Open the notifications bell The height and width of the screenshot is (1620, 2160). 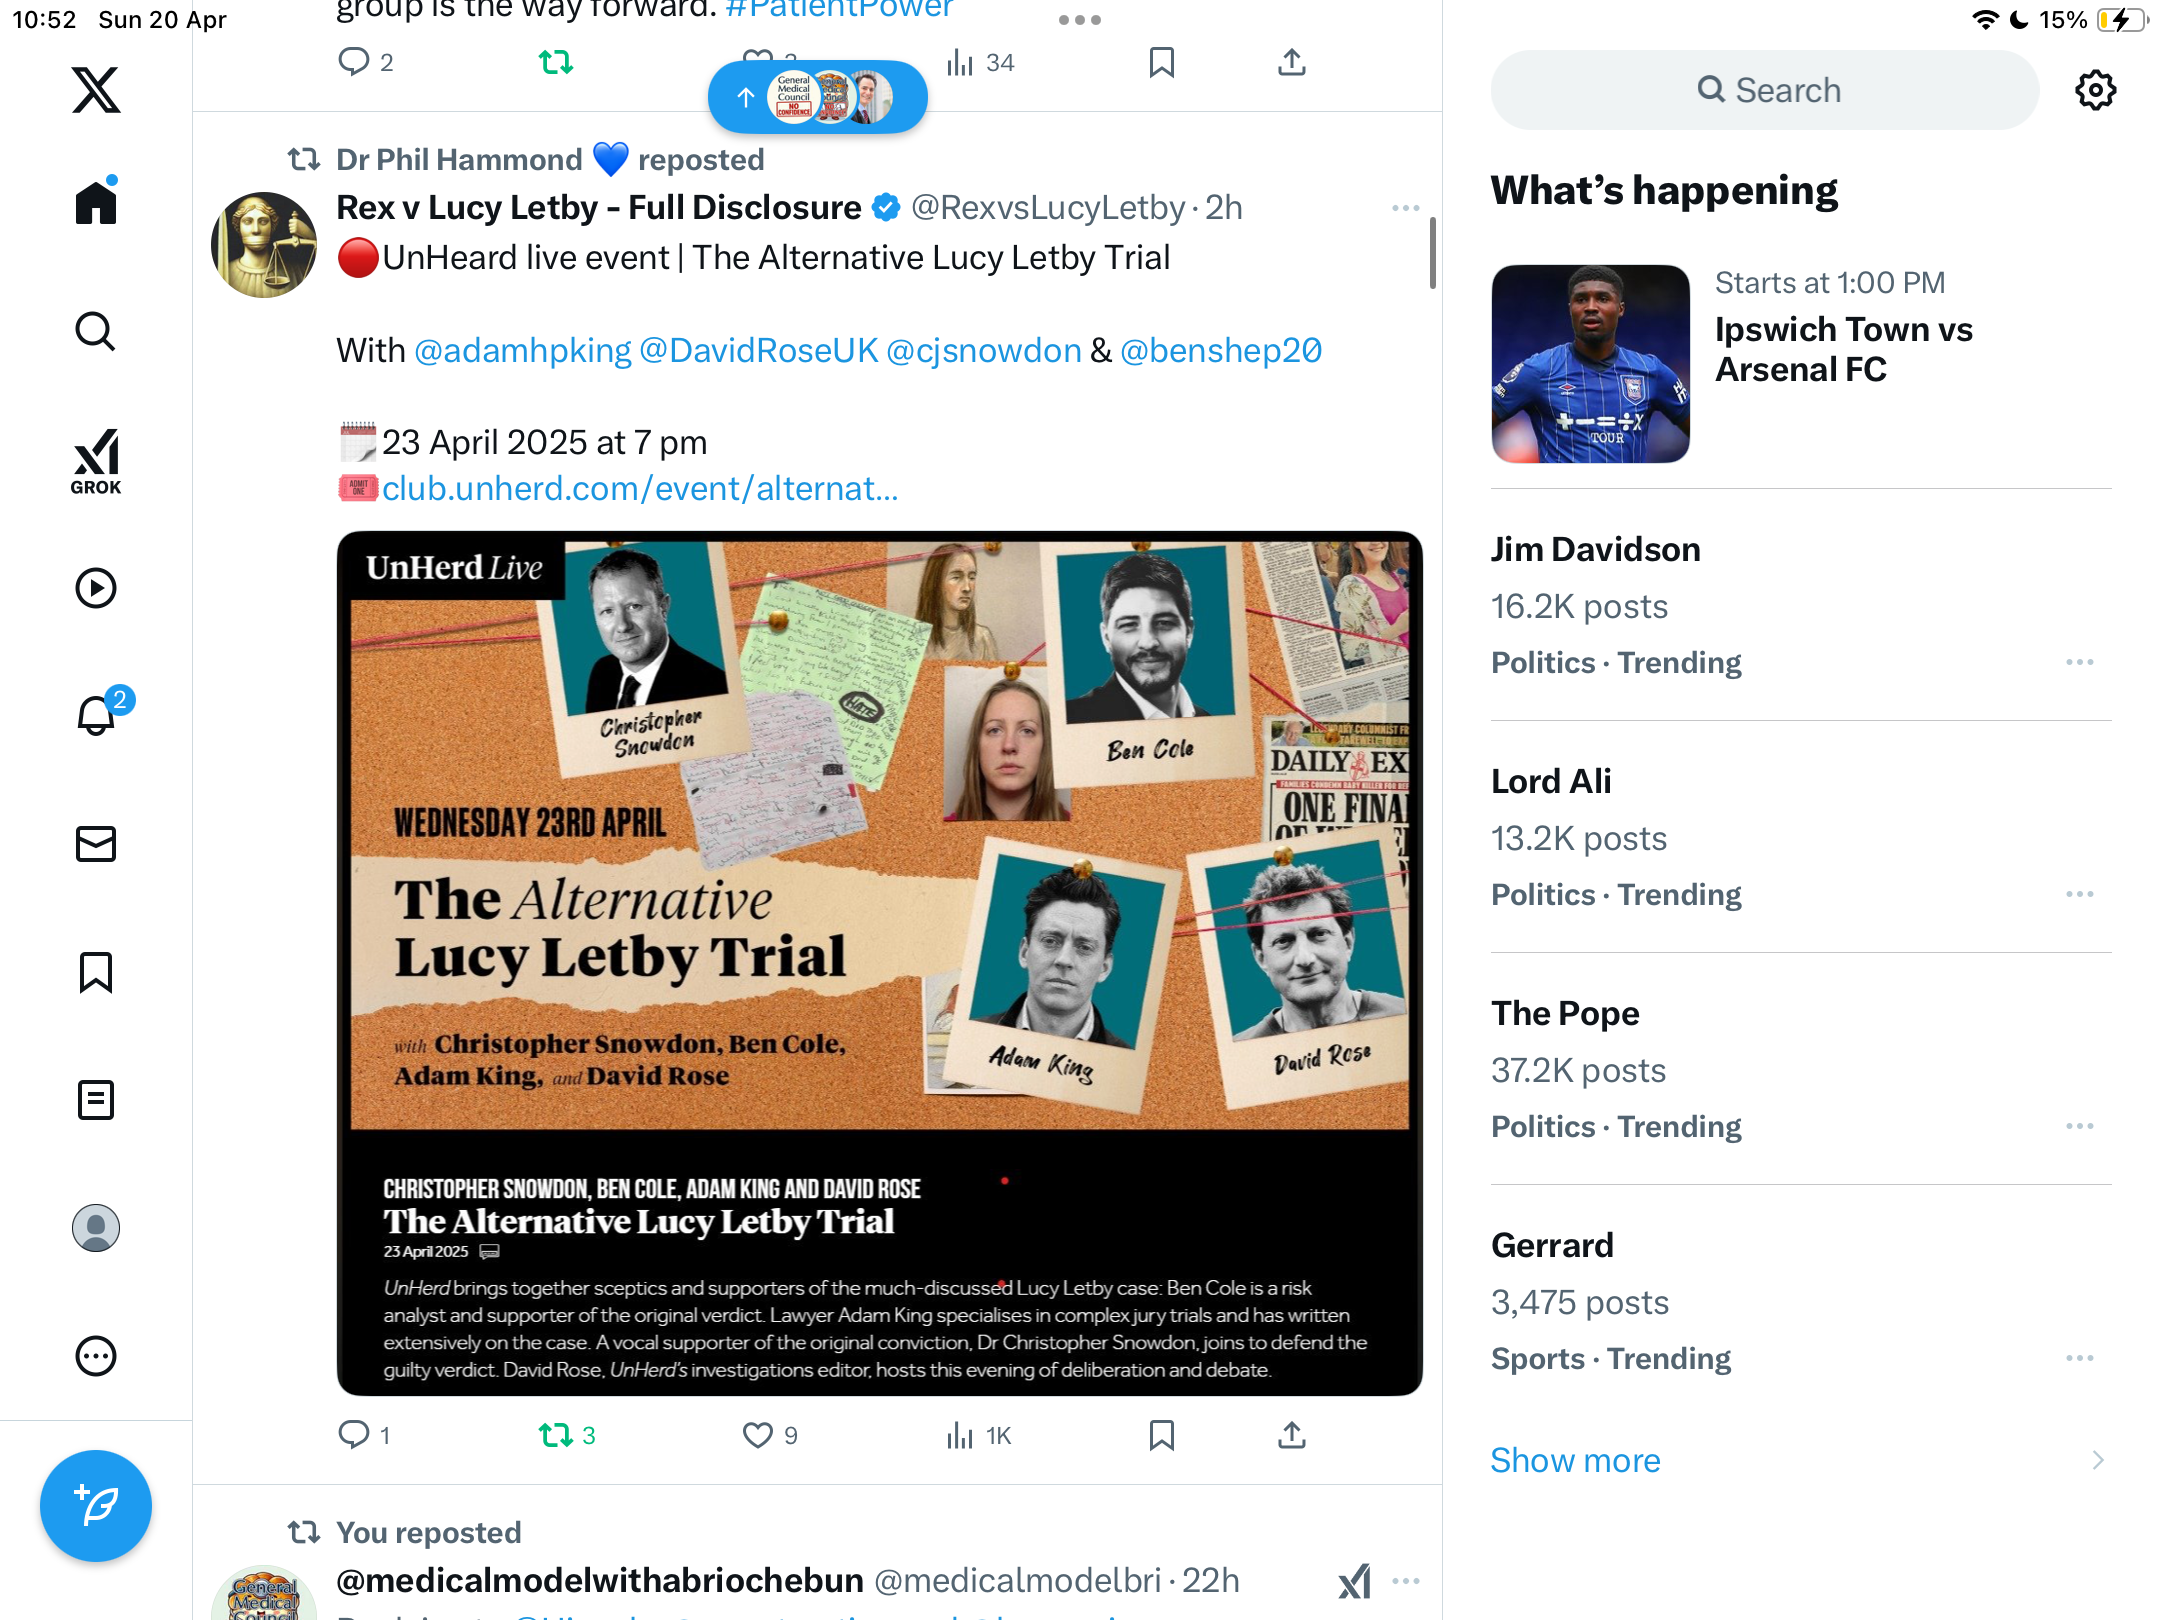tap(96, 715)
